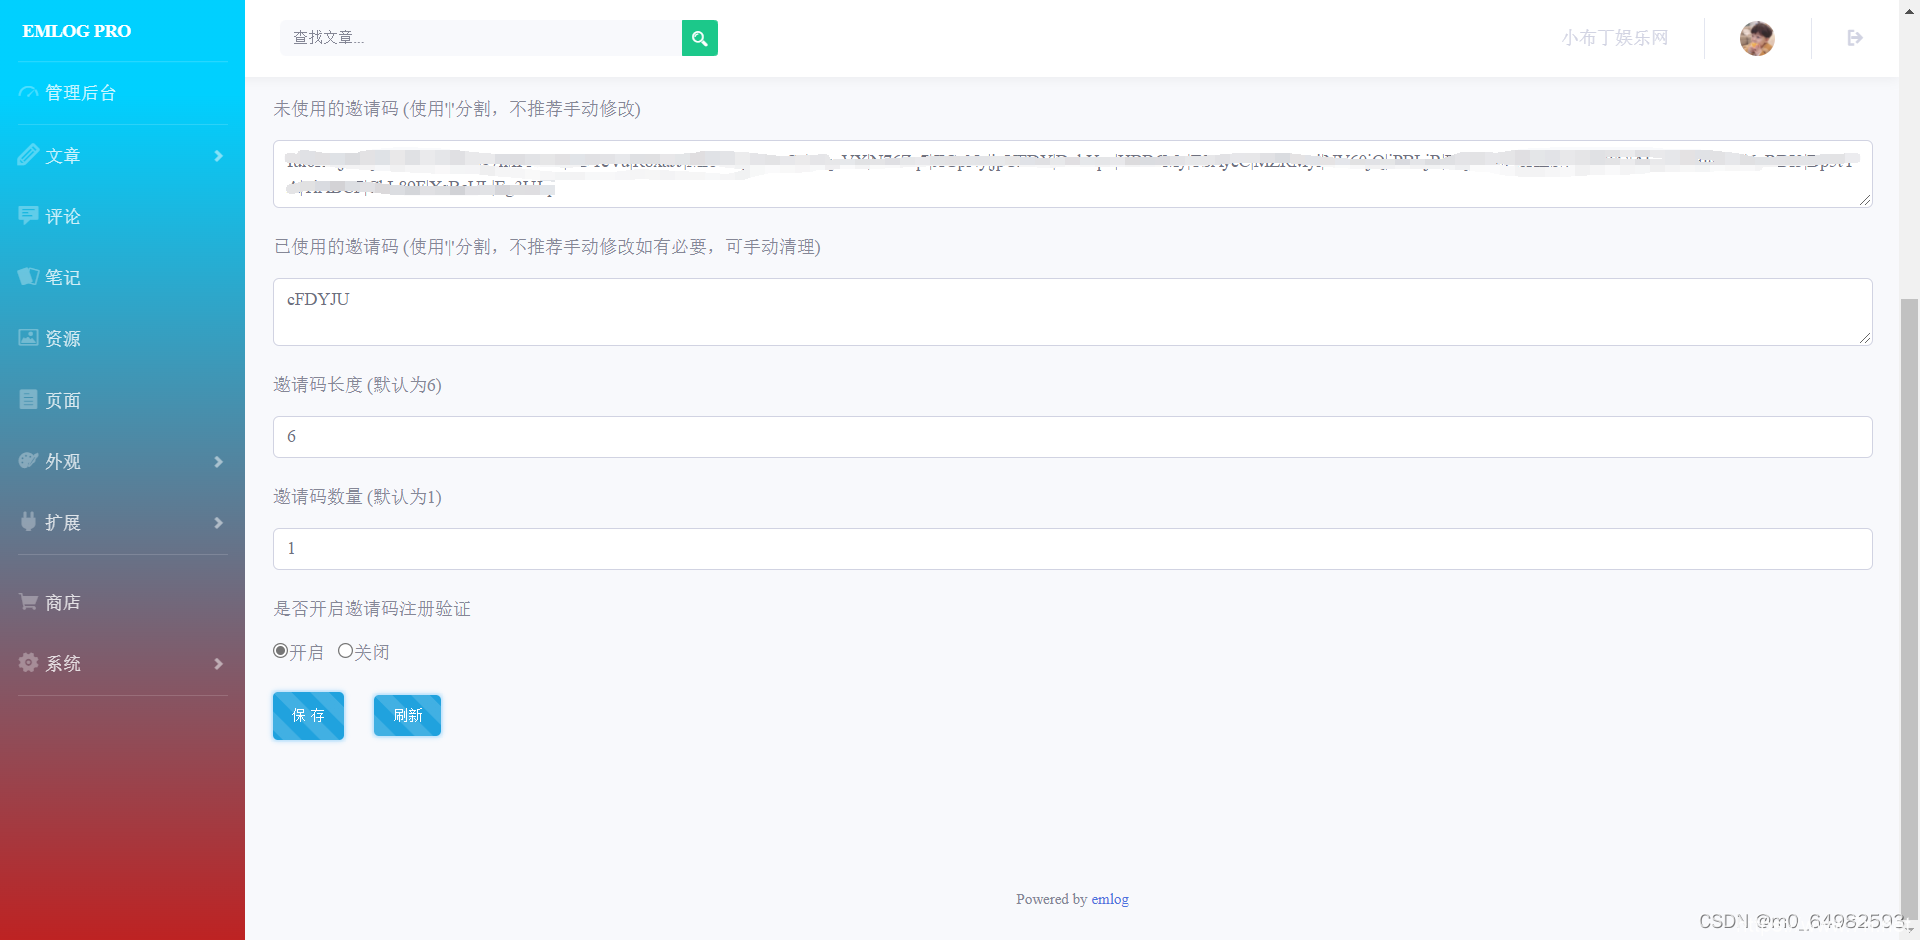
Task: Open the 小布丁娱乐网 site link
Action: click(x=1615, y=38)
